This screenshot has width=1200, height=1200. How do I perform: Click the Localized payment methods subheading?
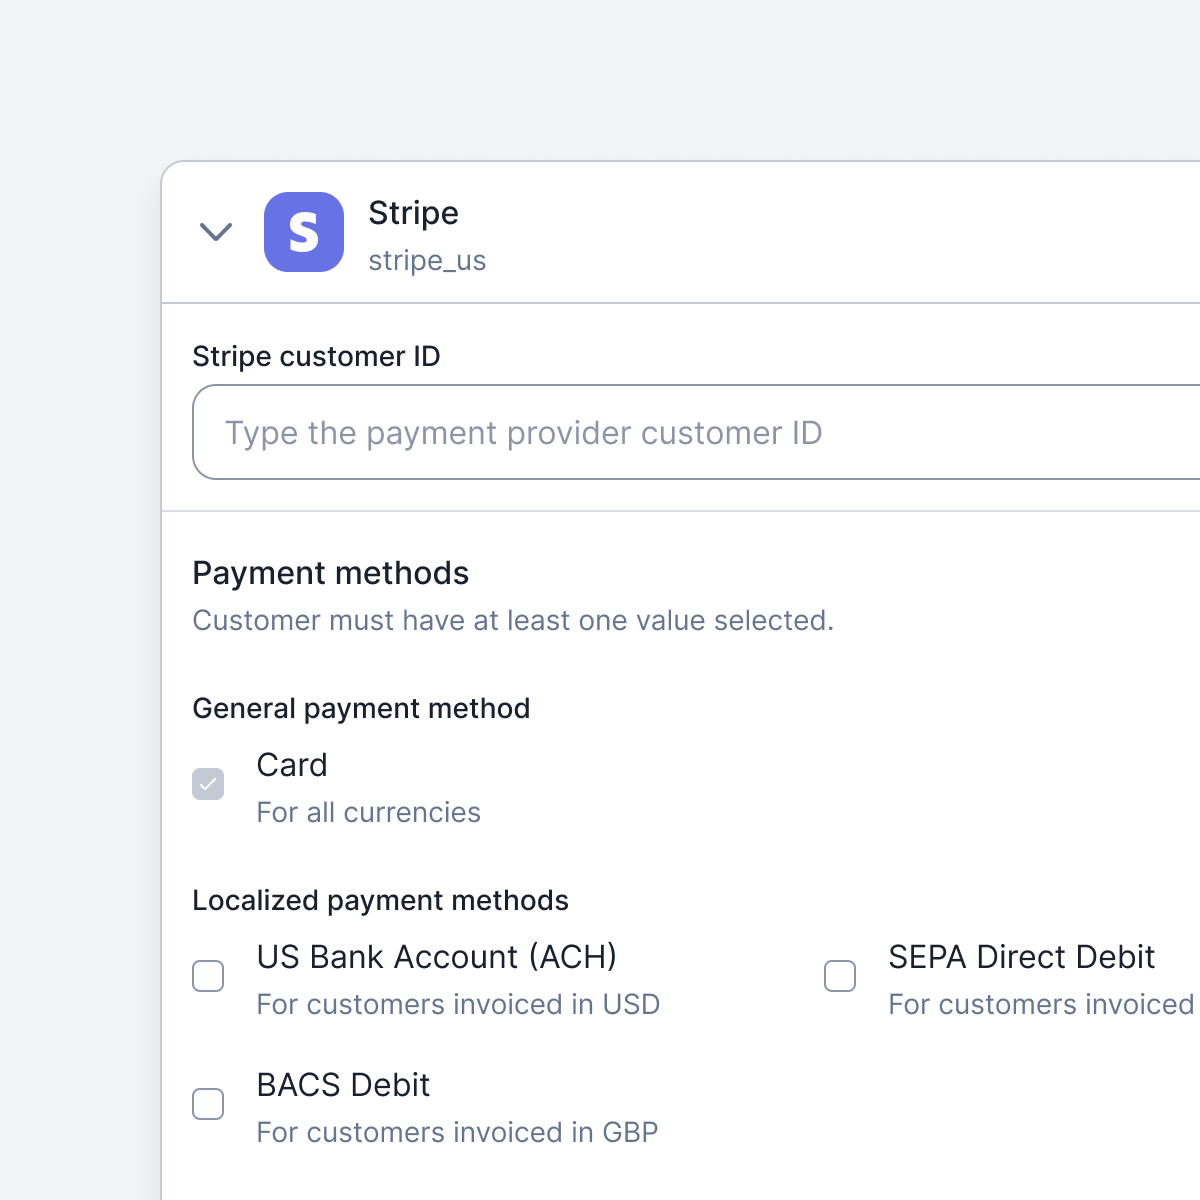(x=380, y=900)
